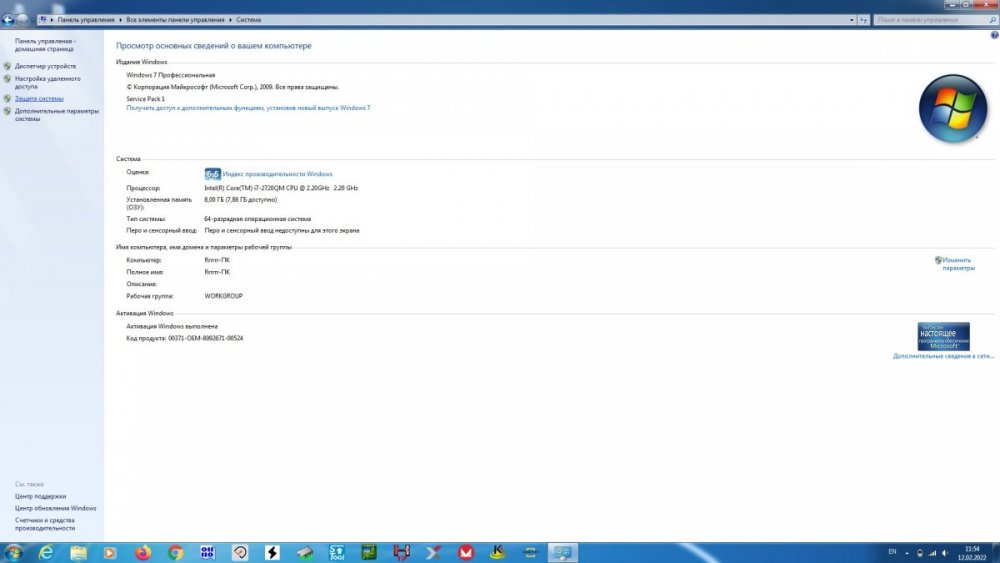Screen dimensions: 1000x563
Task: Go back with the navigation back arrow
Action: pyautogui.click(x=8, y=20)
